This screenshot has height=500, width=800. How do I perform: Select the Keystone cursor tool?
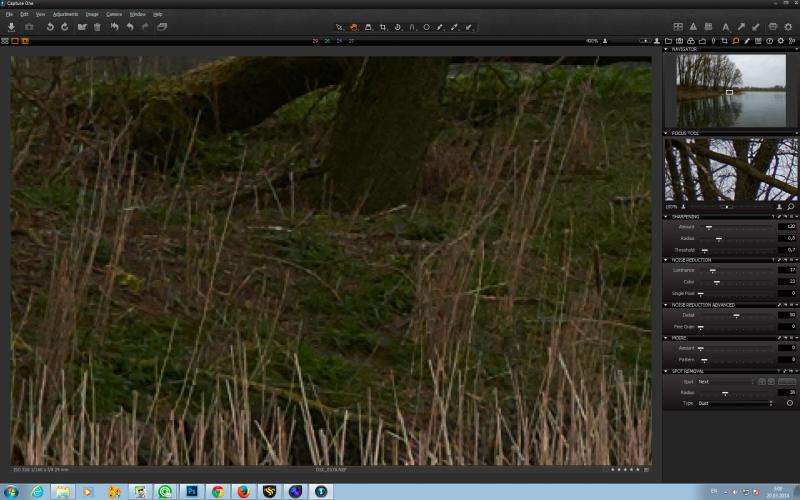pos(412,27)
